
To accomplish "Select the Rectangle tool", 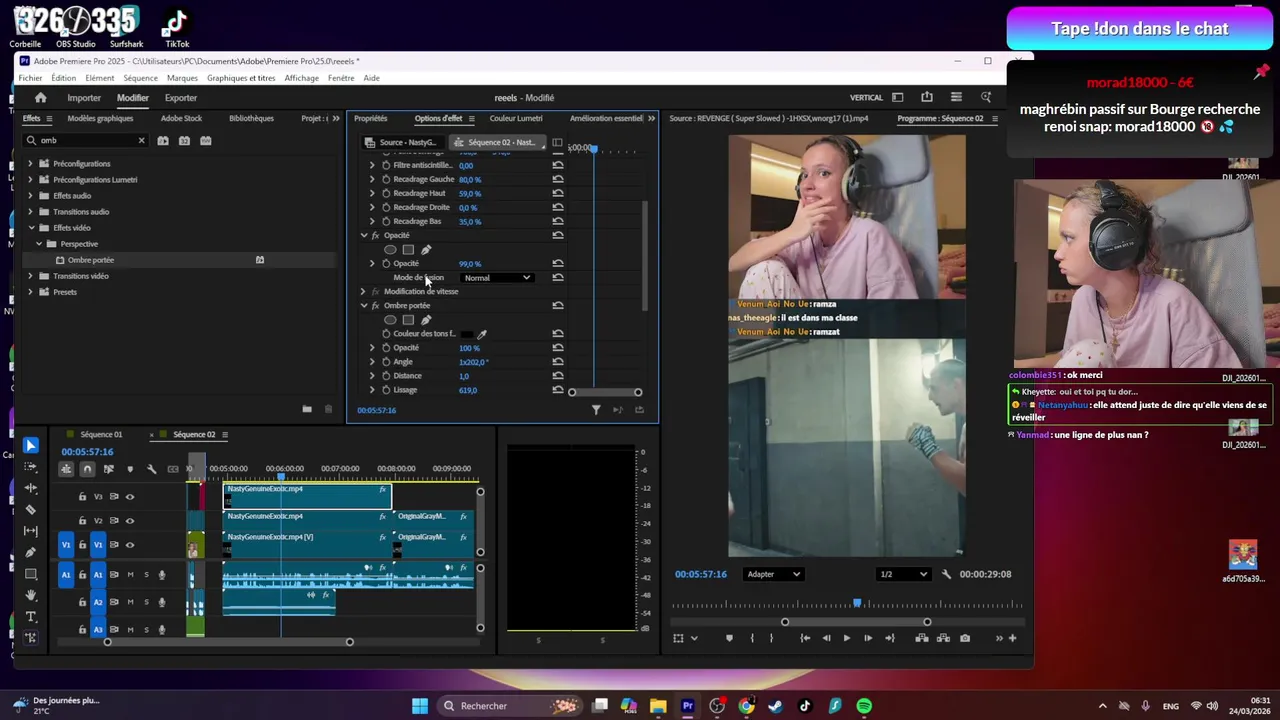I will click(x=31, y=574).
